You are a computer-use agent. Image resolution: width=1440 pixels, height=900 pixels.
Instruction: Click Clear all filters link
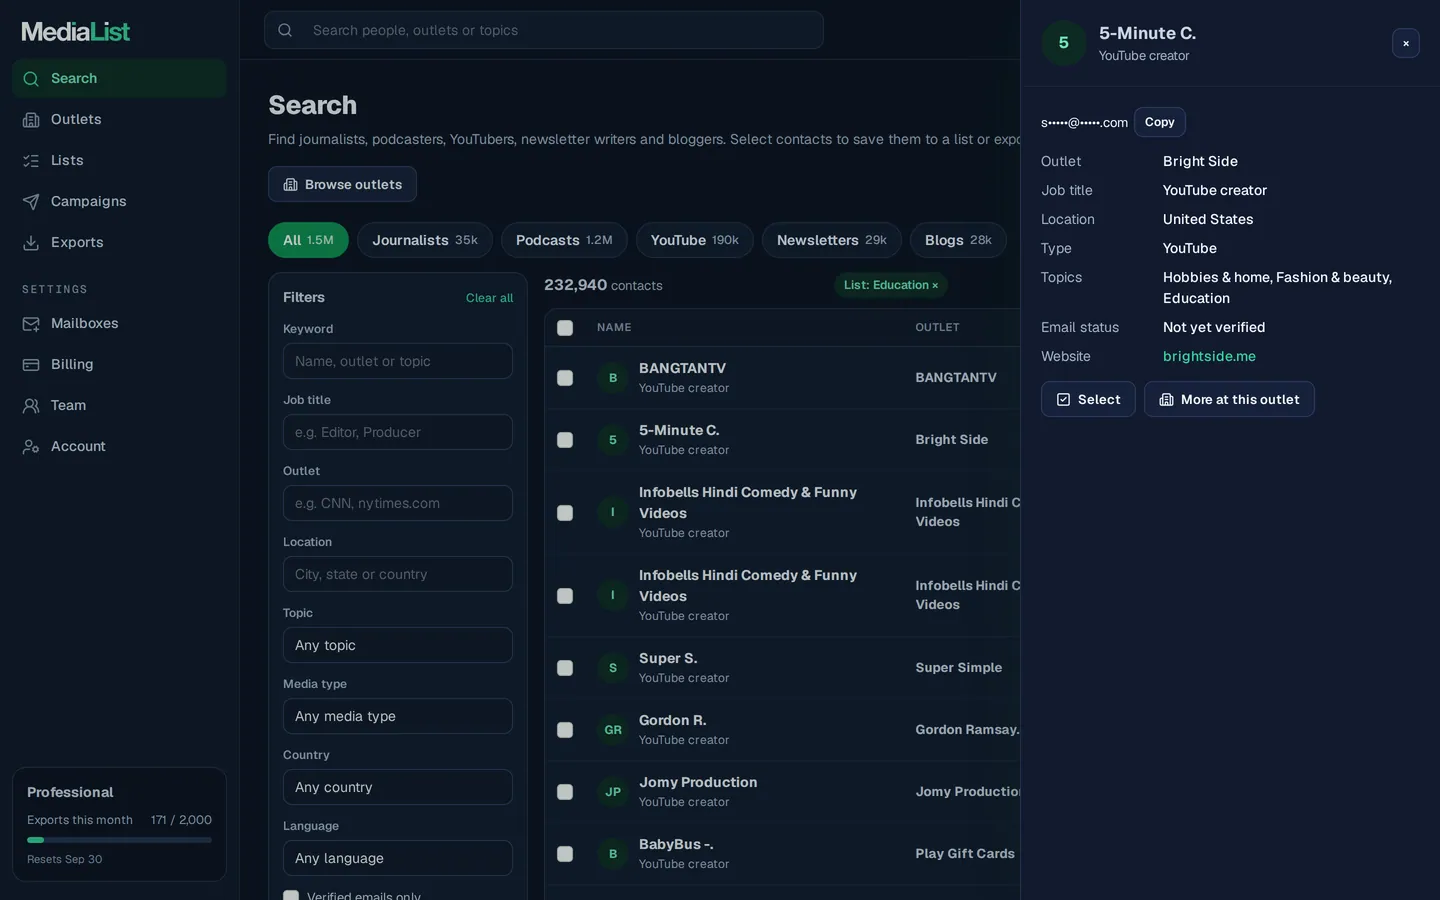(489, 298)
